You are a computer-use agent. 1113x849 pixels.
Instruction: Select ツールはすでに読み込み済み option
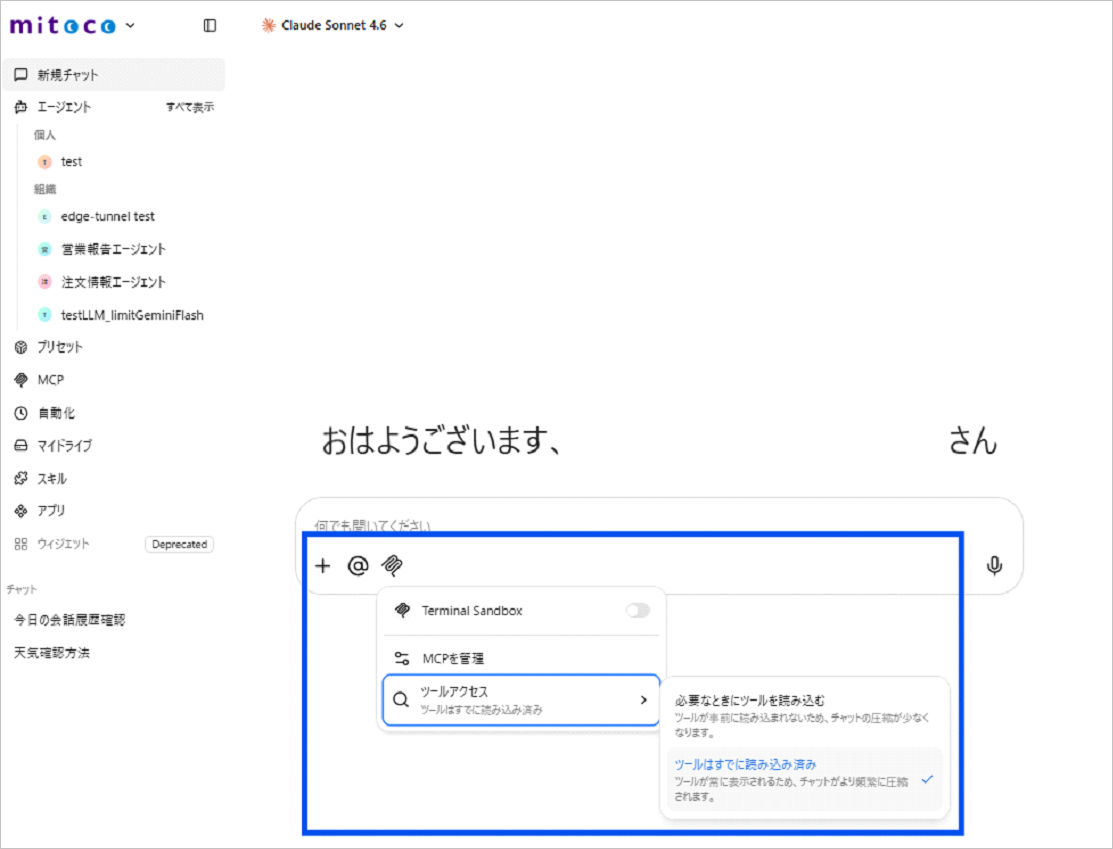click(x=804, y=779)
